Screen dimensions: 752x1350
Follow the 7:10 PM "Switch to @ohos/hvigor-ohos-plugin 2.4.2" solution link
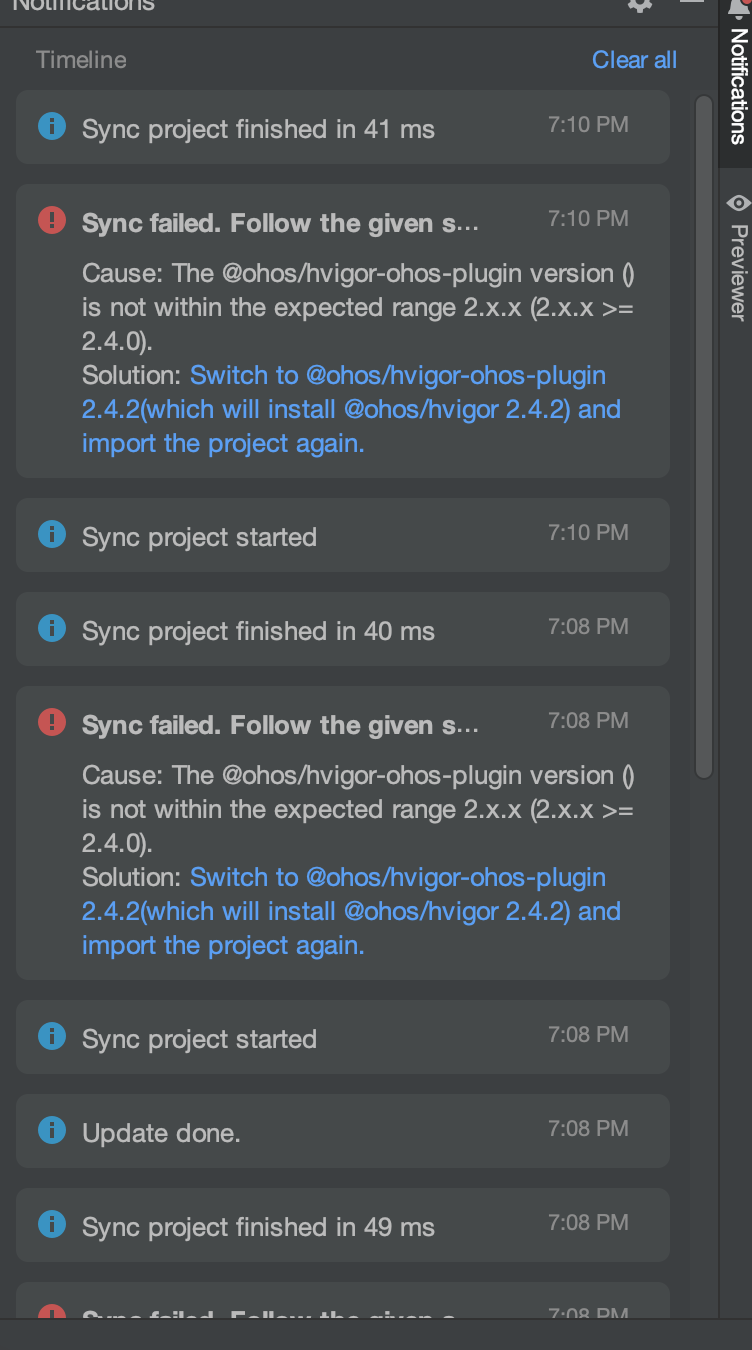(x=351, y=409)
